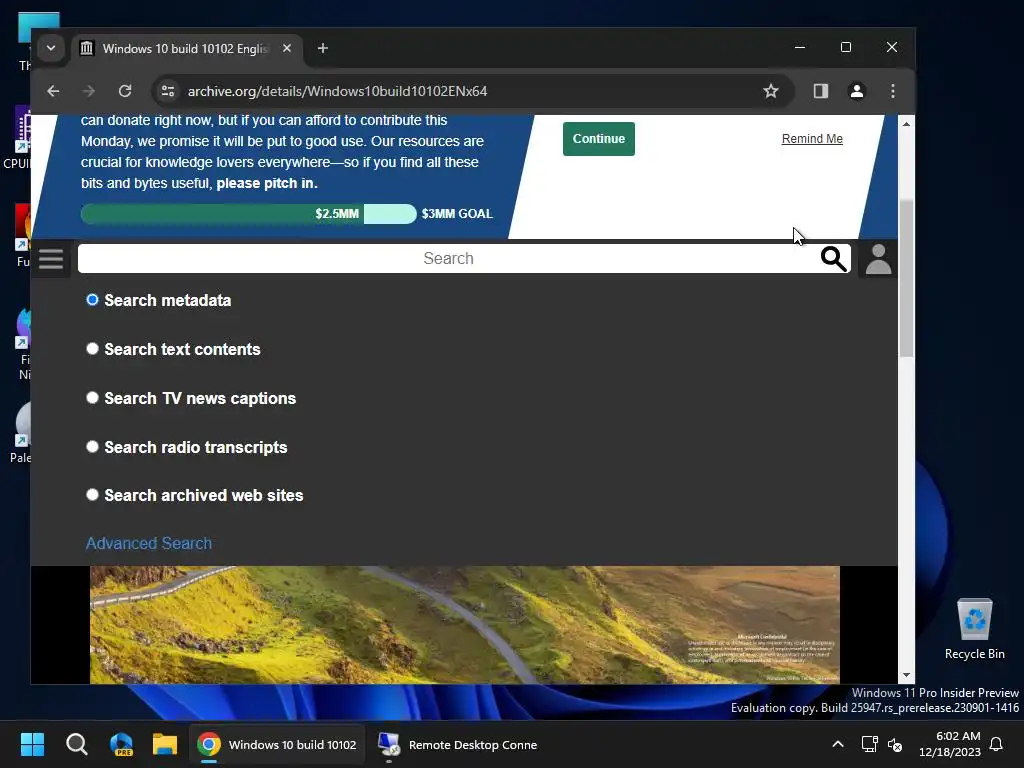Viewport: 1024px width, 768px height.
Task: Click the vertical scrollbar thumb
Action: (906, 278)
